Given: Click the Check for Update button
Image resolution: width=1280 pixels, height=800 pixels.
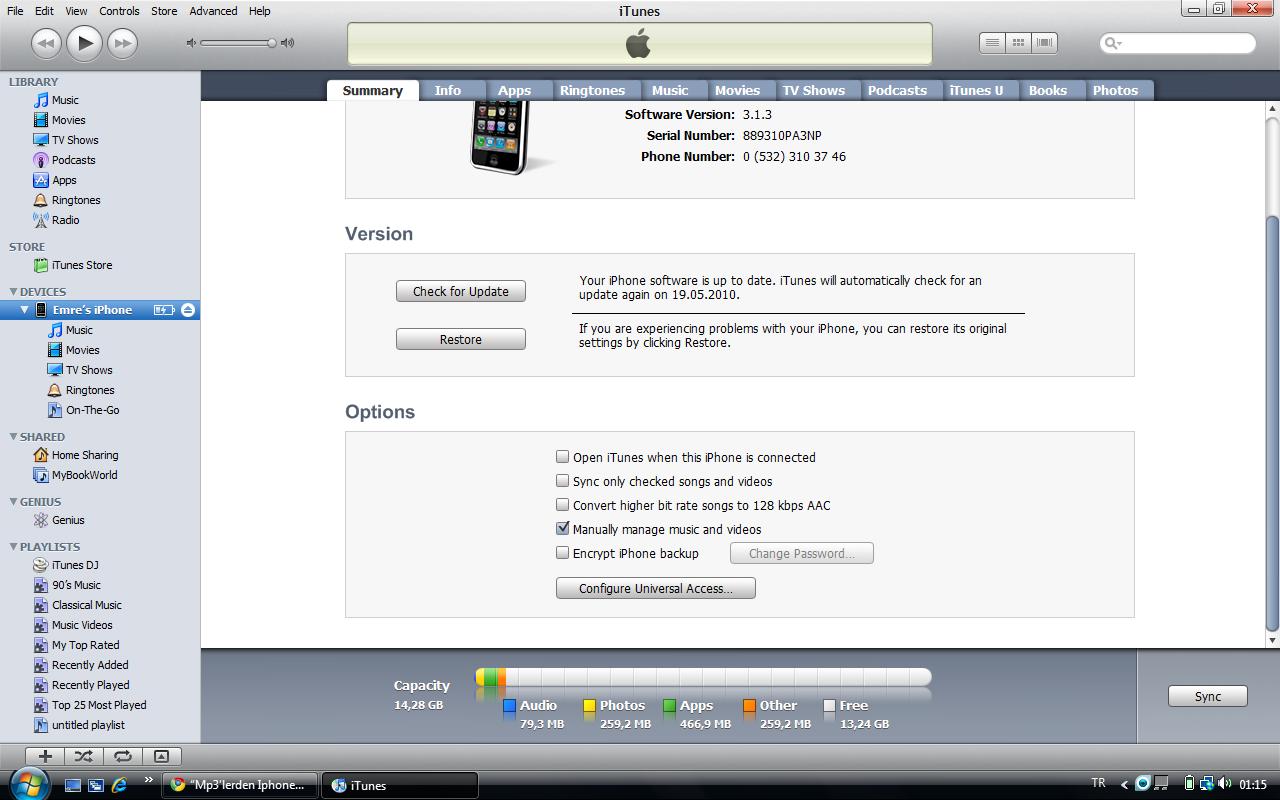Looking at the screenshot, I should coord(460,291).
